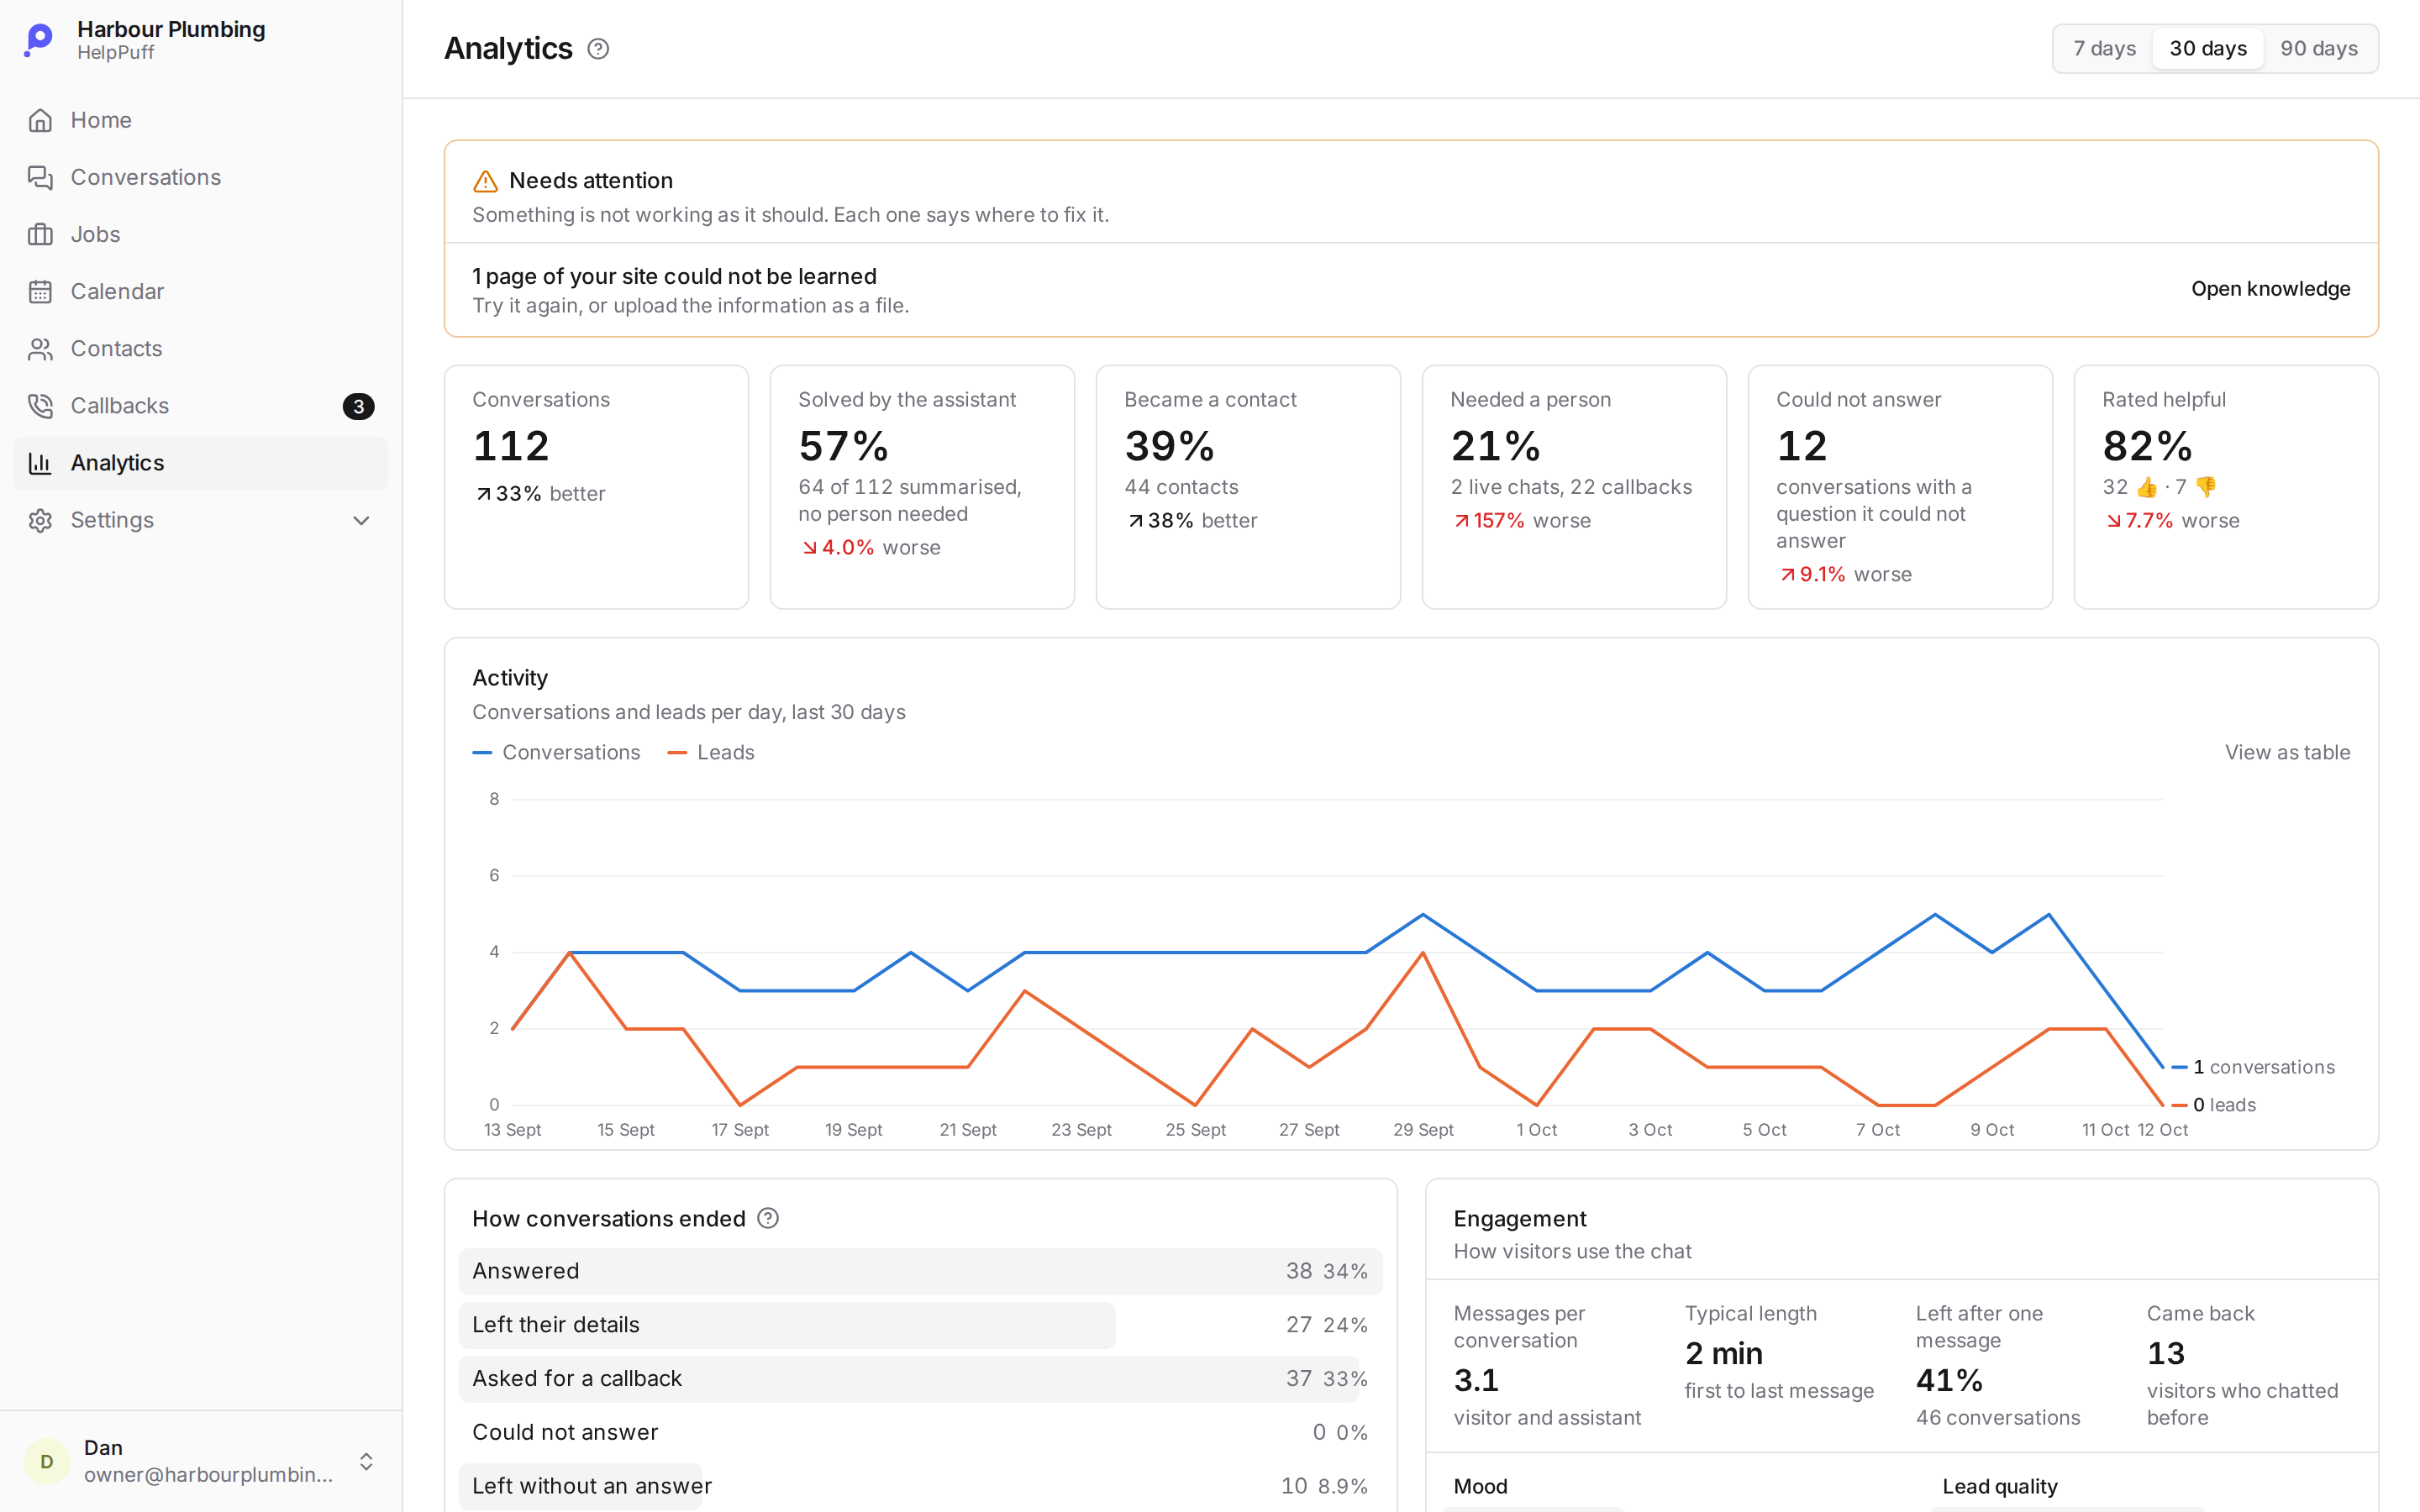Click the Analytics bar chart icon
The width and height of the screenshot is (2420, 1512).
point(40,462)
